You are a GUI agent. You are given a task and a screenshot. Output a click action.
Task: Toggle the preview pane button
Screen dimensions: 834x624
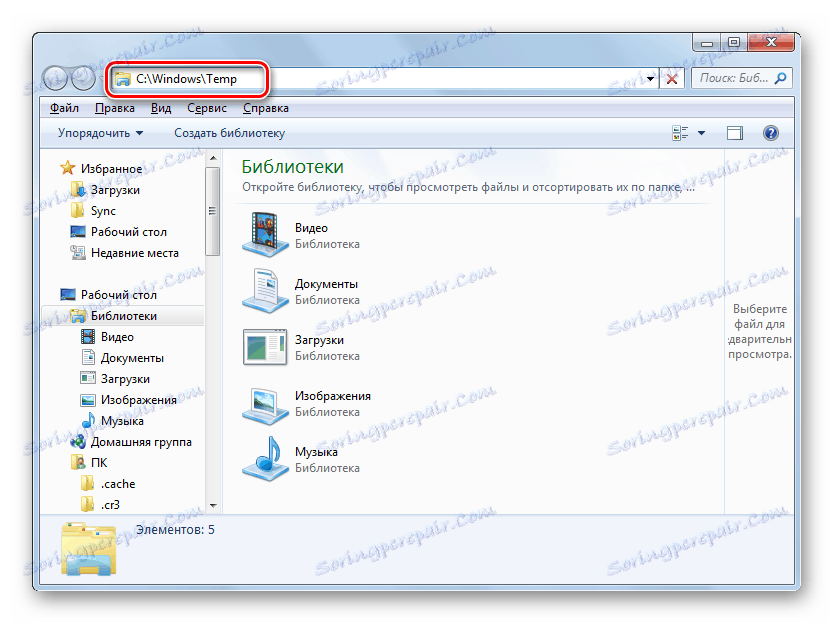tap(735, 133)
